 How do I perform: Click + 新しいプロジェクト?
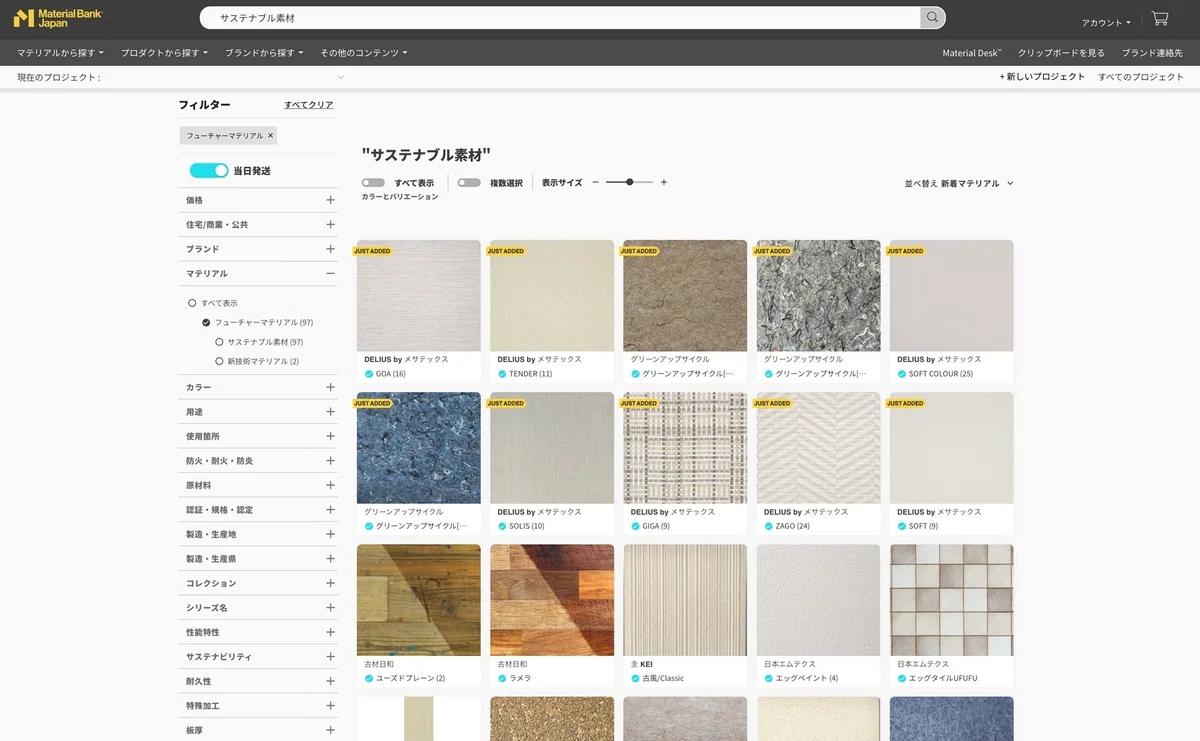1042,77
